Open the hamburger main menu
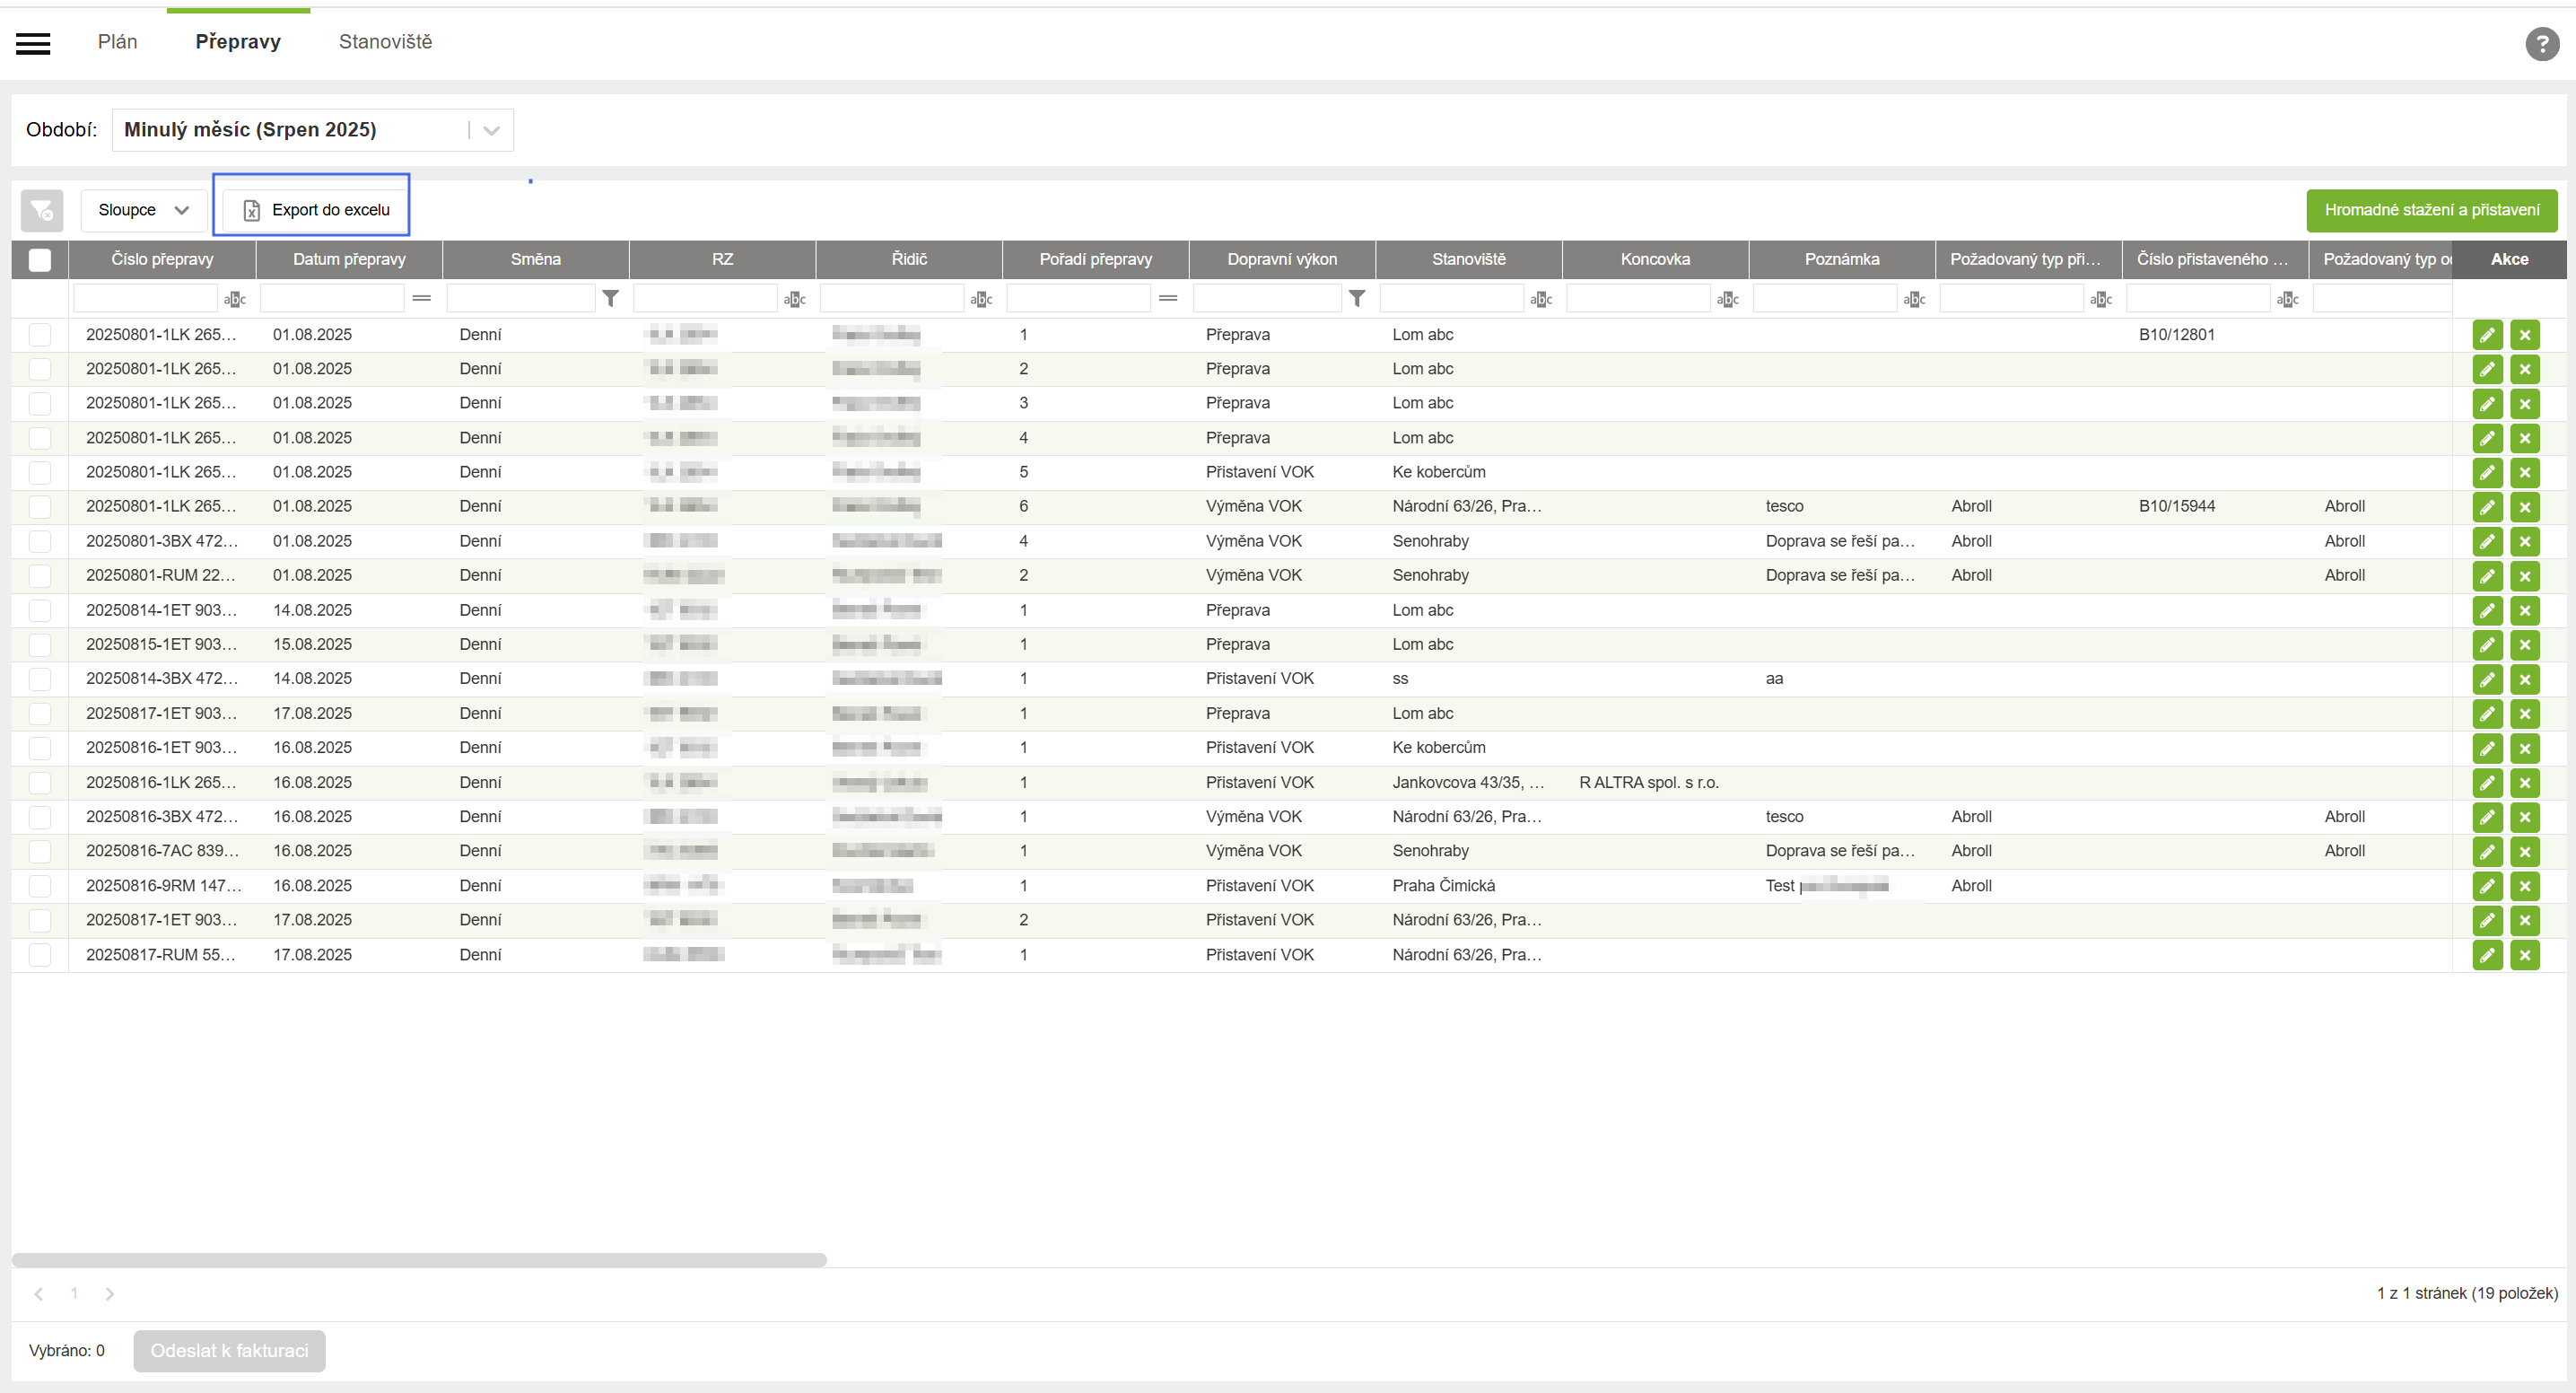Viewport: 2576px width, 1393px height. point(33,43)
